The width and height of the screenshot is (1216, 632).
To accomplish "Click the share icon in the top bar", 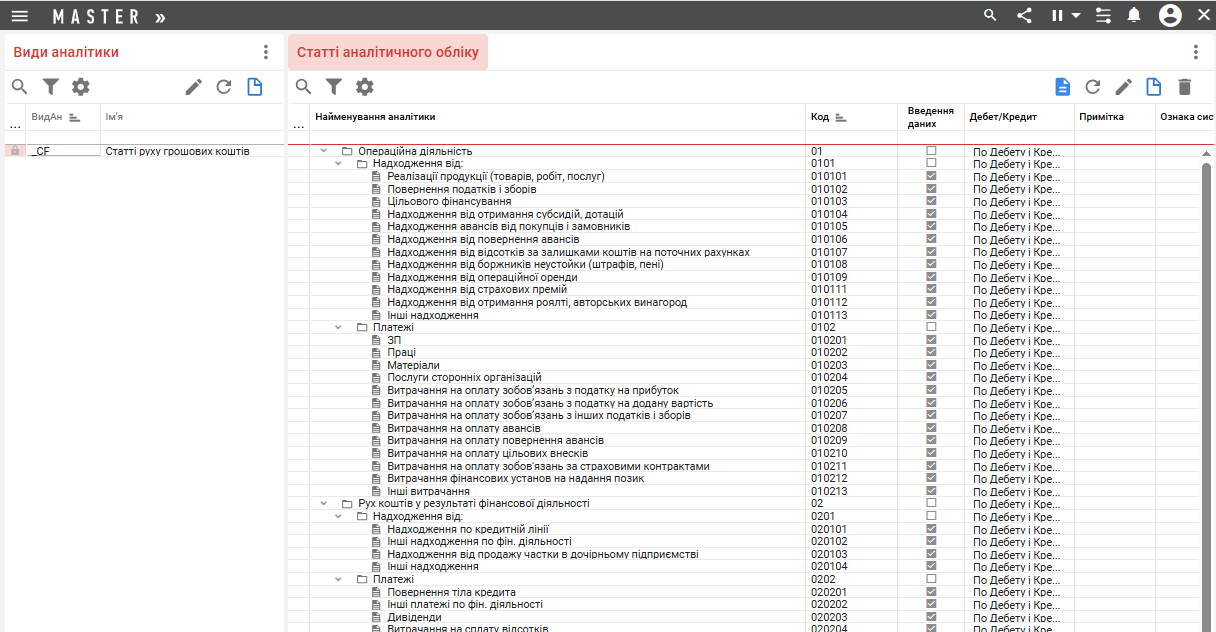I will click(x=1024, y=15).
